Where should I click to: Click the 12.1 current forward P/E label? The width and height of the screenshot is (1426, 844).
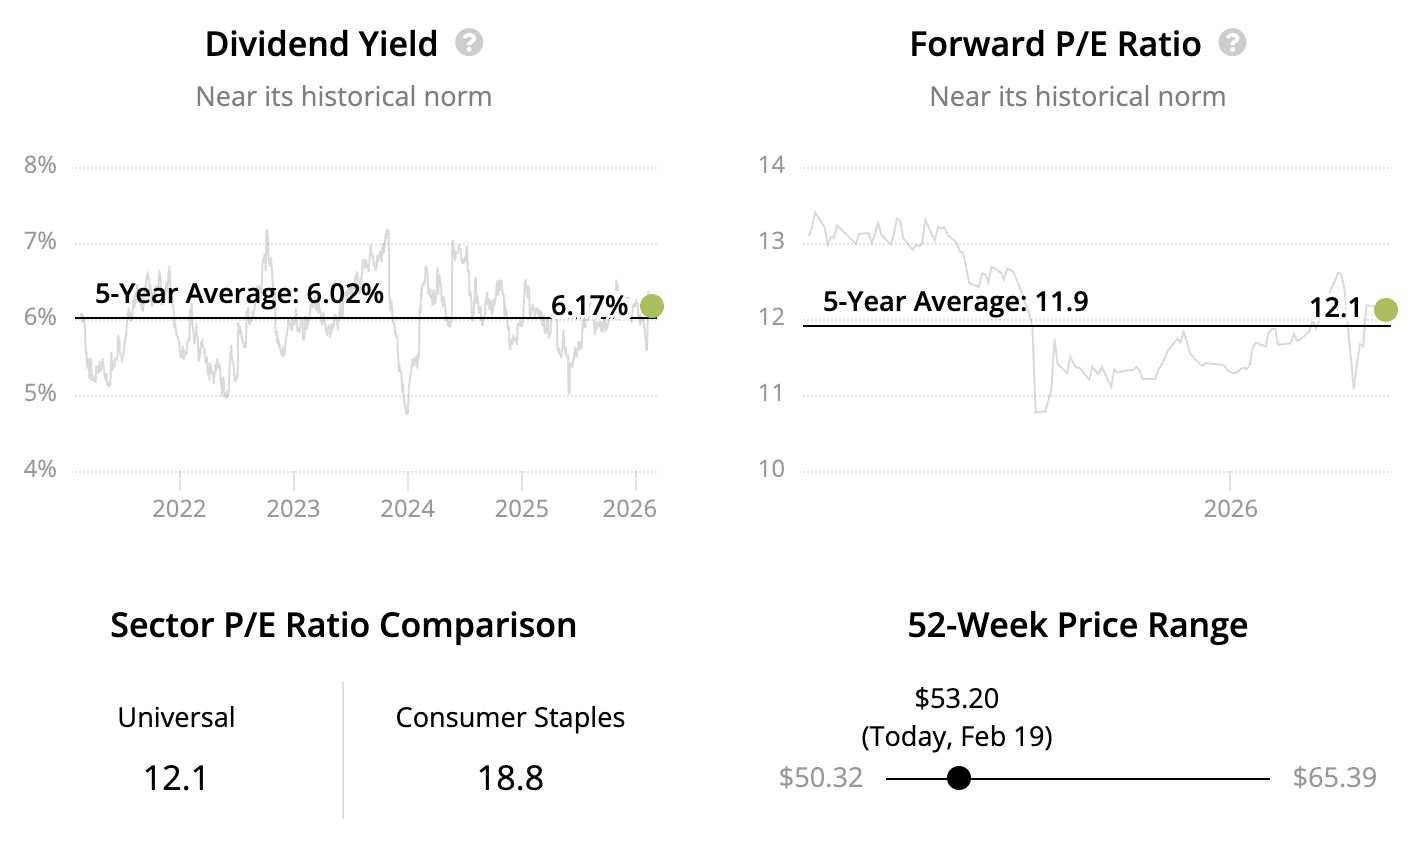[1335, 307]
